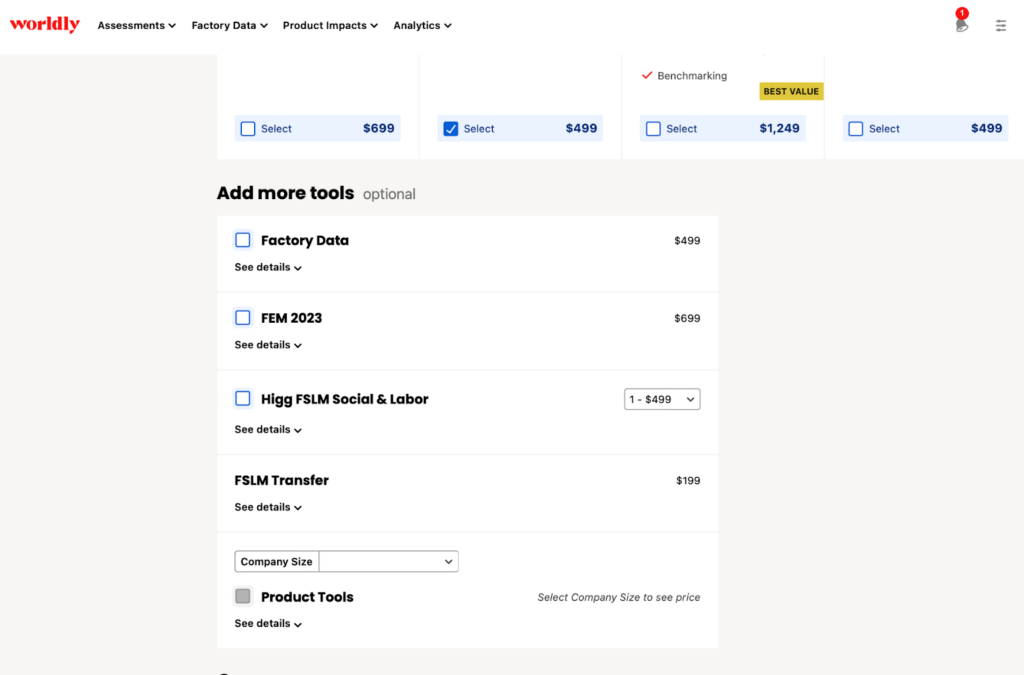Click the Worldly logo
The height and width of the screenshot is (675, 1024).
pyautogui.click(x=44, y=25)
